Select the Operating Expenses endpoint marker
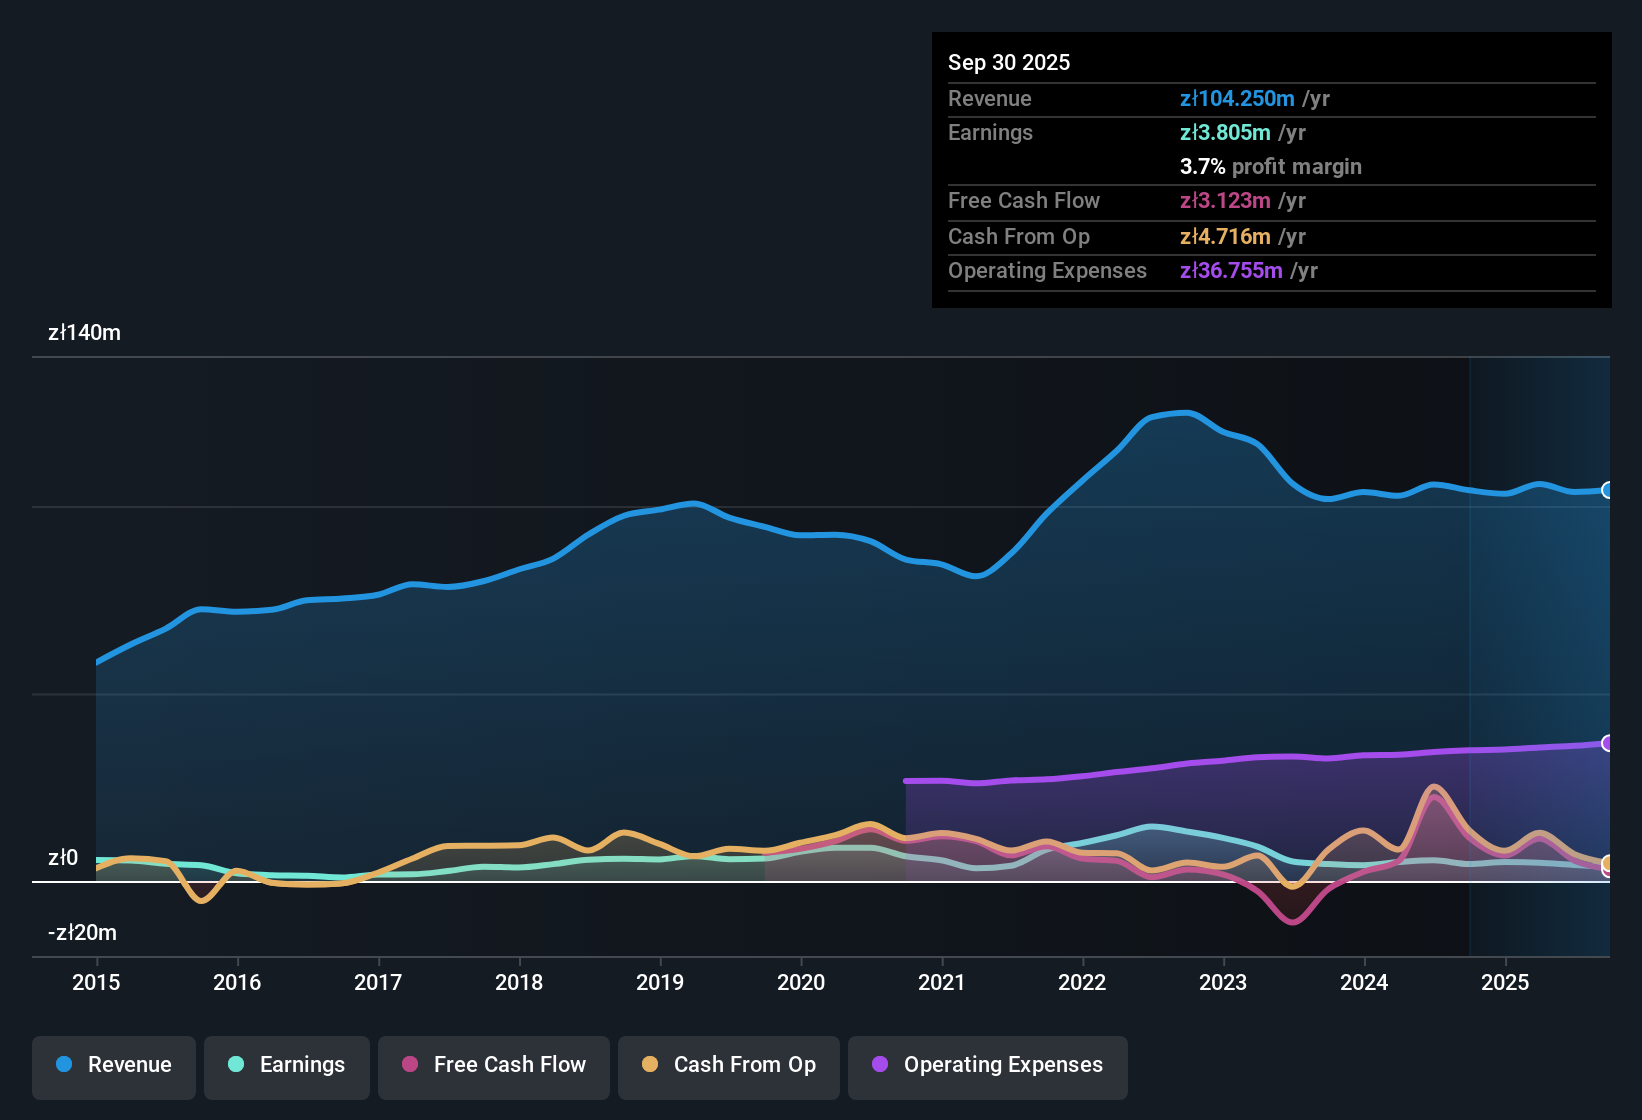The image size is (1642, 1120). click(x=1608, y=743)
